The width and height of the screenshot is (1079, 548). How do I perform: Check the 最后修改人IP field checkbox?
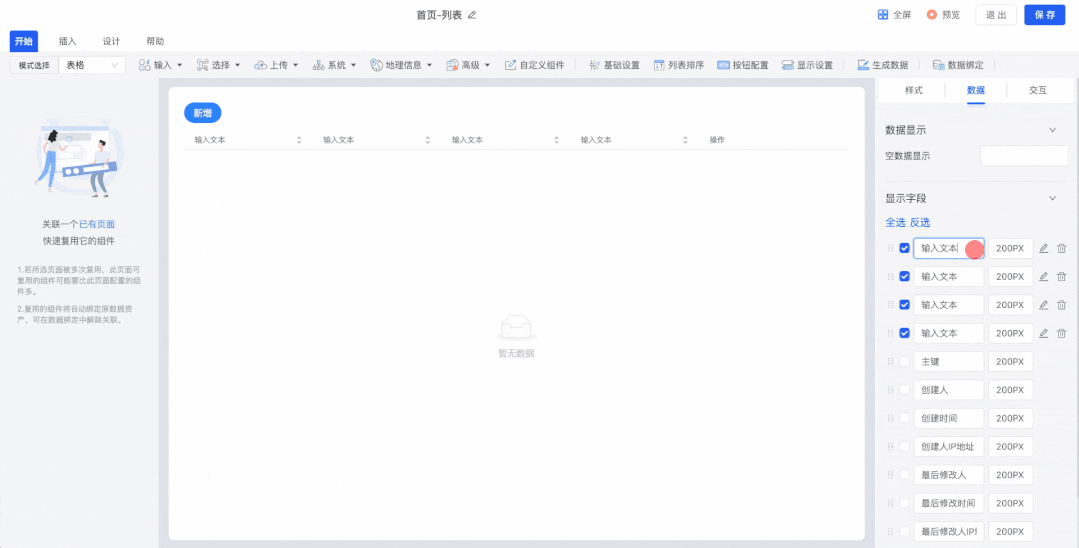point(904,531)
